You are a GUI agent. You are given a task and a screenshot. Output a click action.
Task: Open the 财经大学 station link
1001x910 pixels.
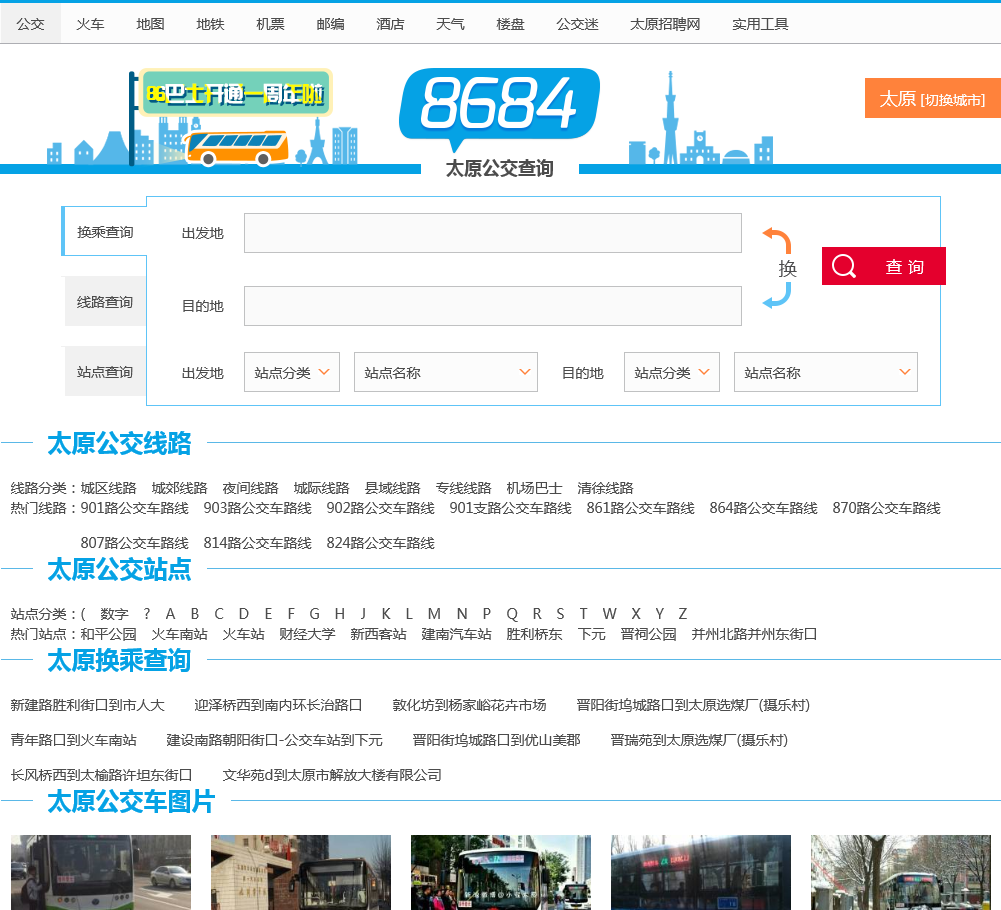[307, 633]
